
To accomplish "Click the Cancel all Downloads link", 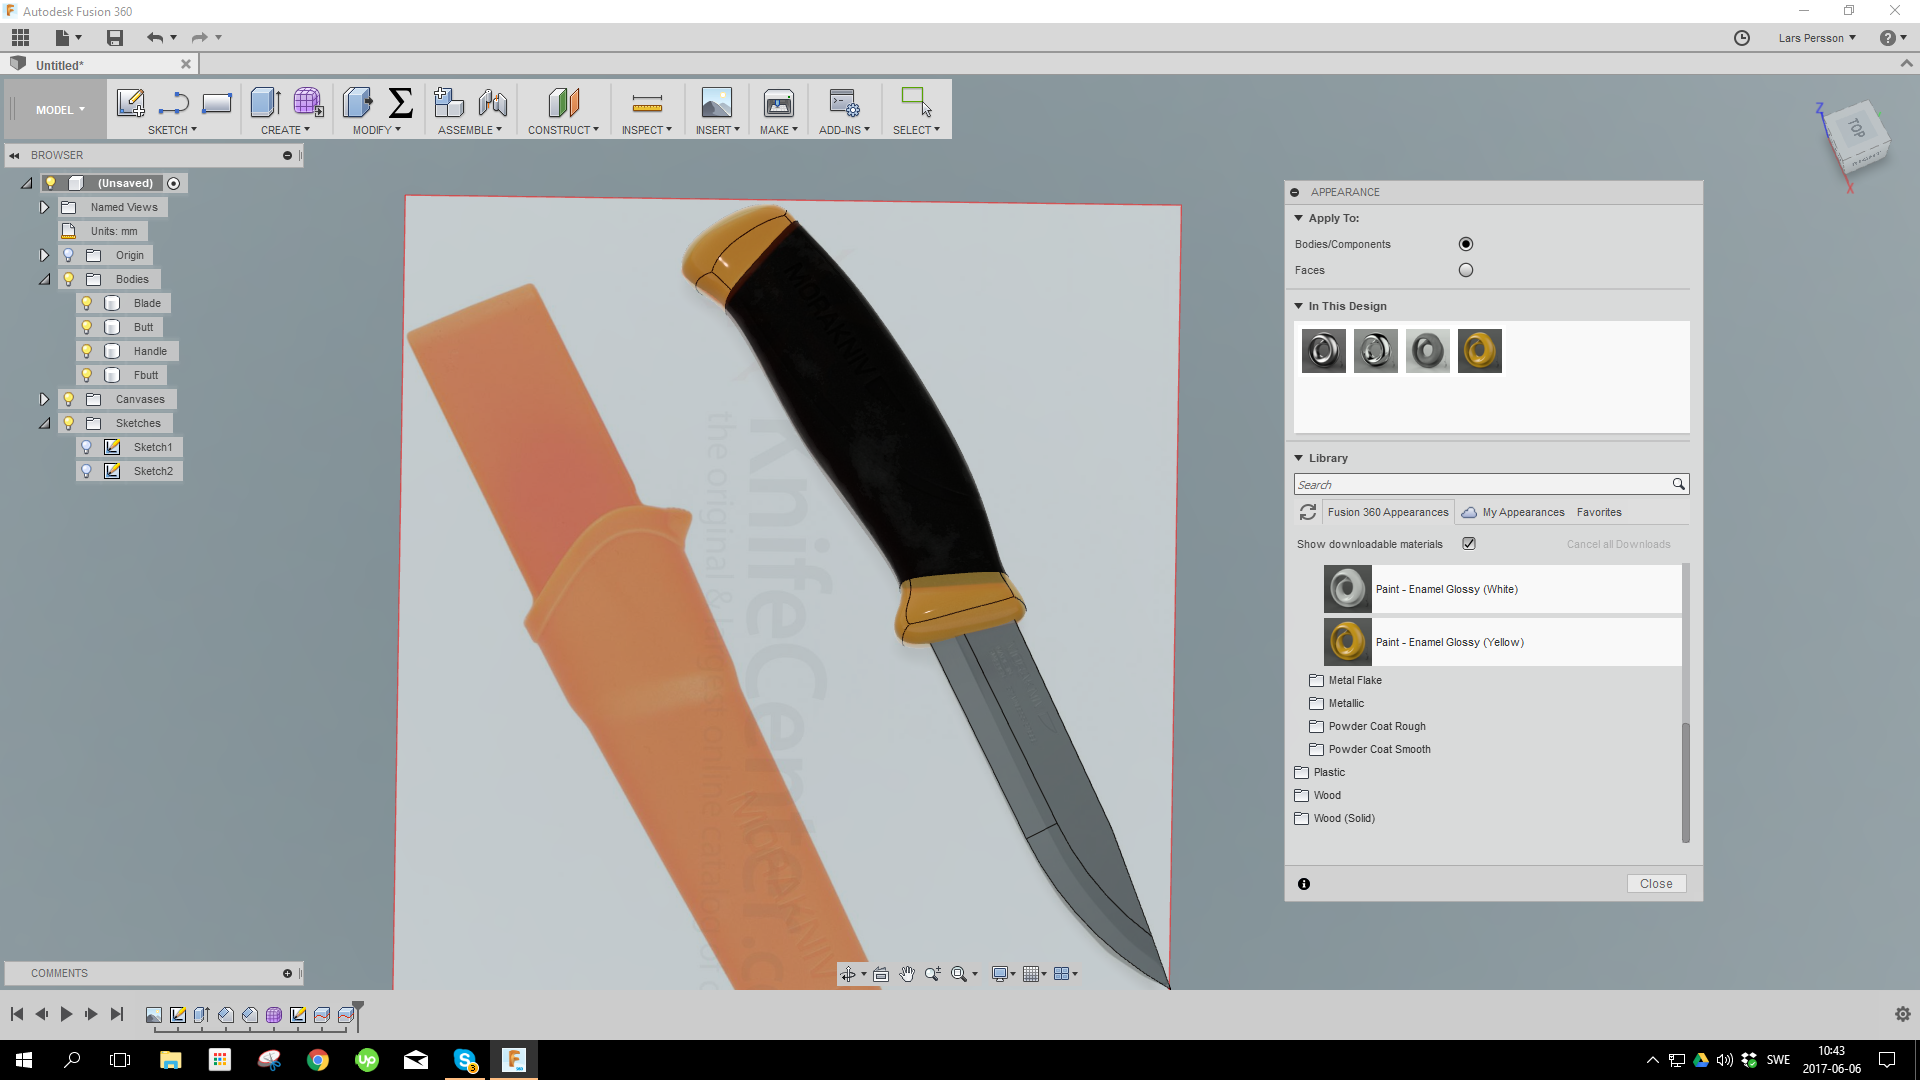I will 1618,544.
